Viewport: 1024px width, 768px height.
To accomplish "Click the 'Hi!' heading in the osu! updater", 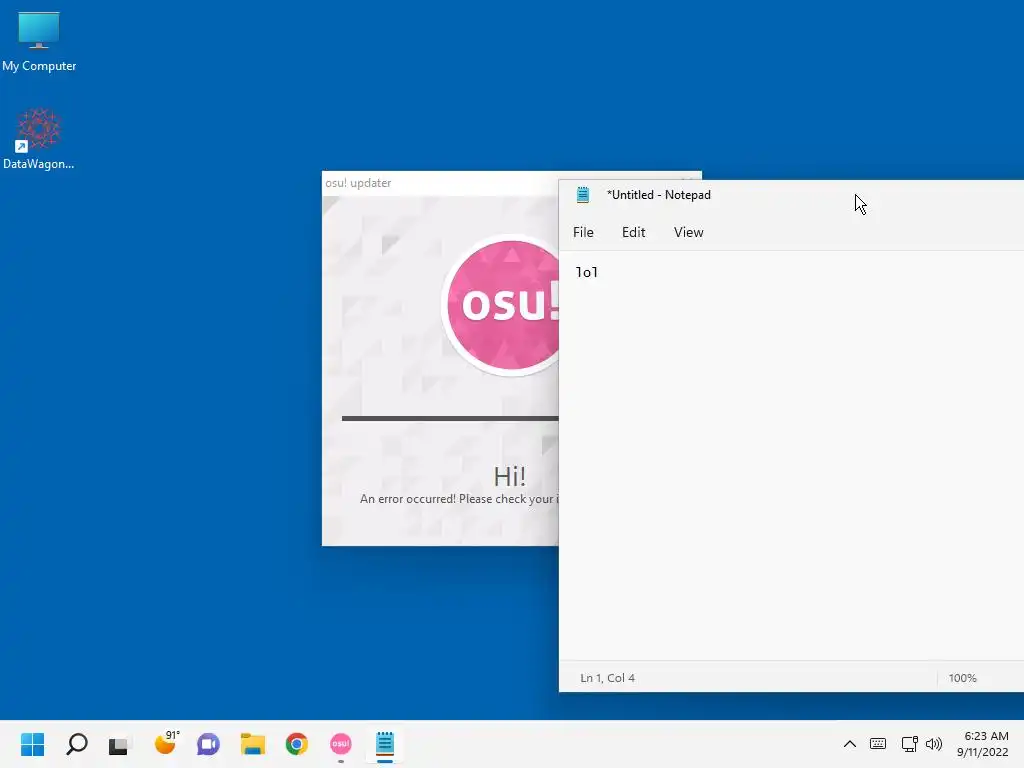I will point(509,476).
